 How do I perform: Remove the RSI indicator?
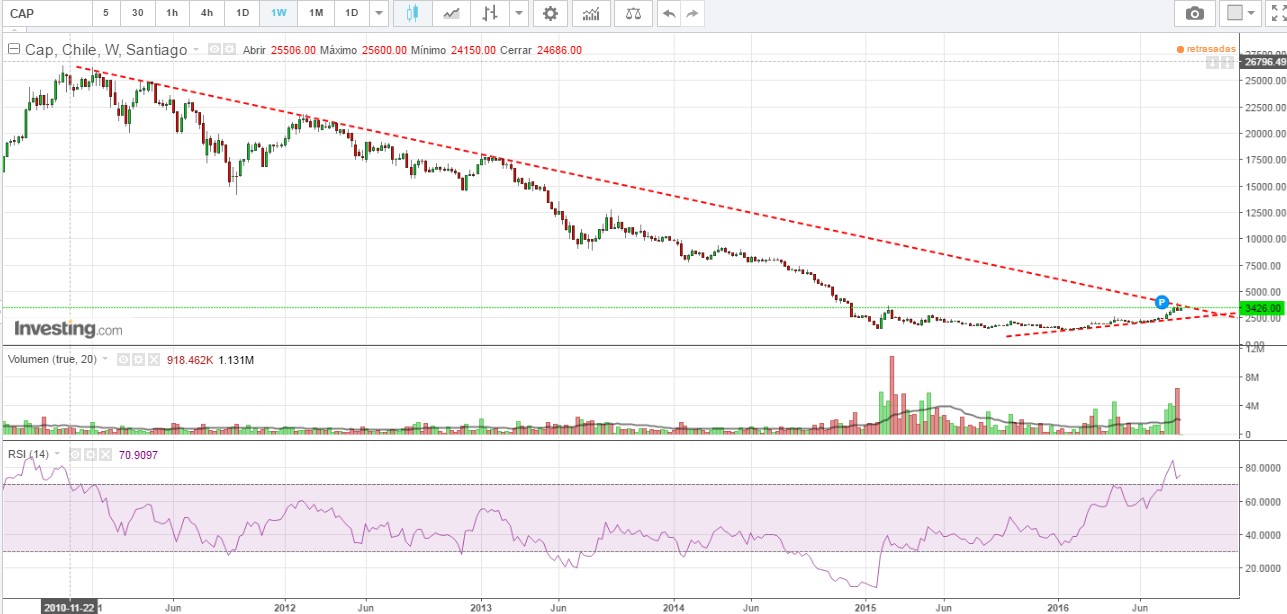(x=105, y=455)
